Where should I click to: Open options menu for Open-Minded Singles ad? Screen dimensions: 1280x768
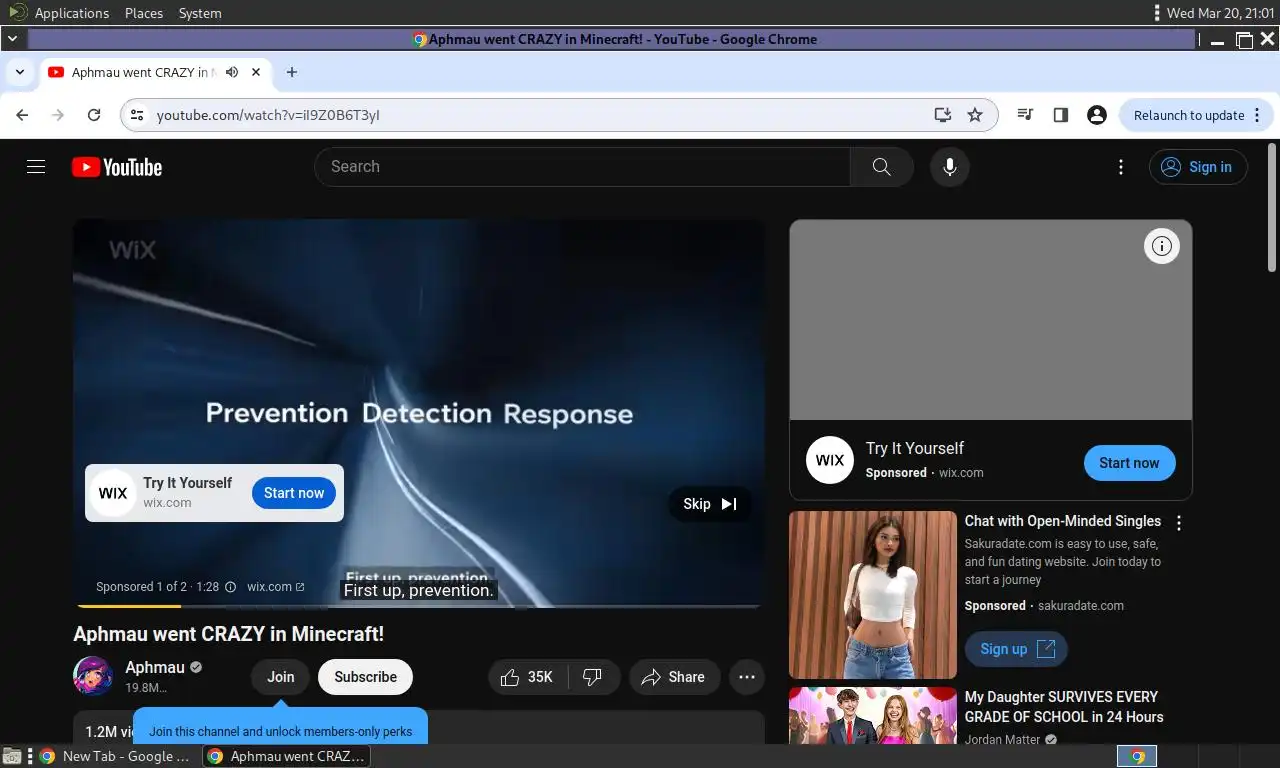click(x=1179, y=523)
